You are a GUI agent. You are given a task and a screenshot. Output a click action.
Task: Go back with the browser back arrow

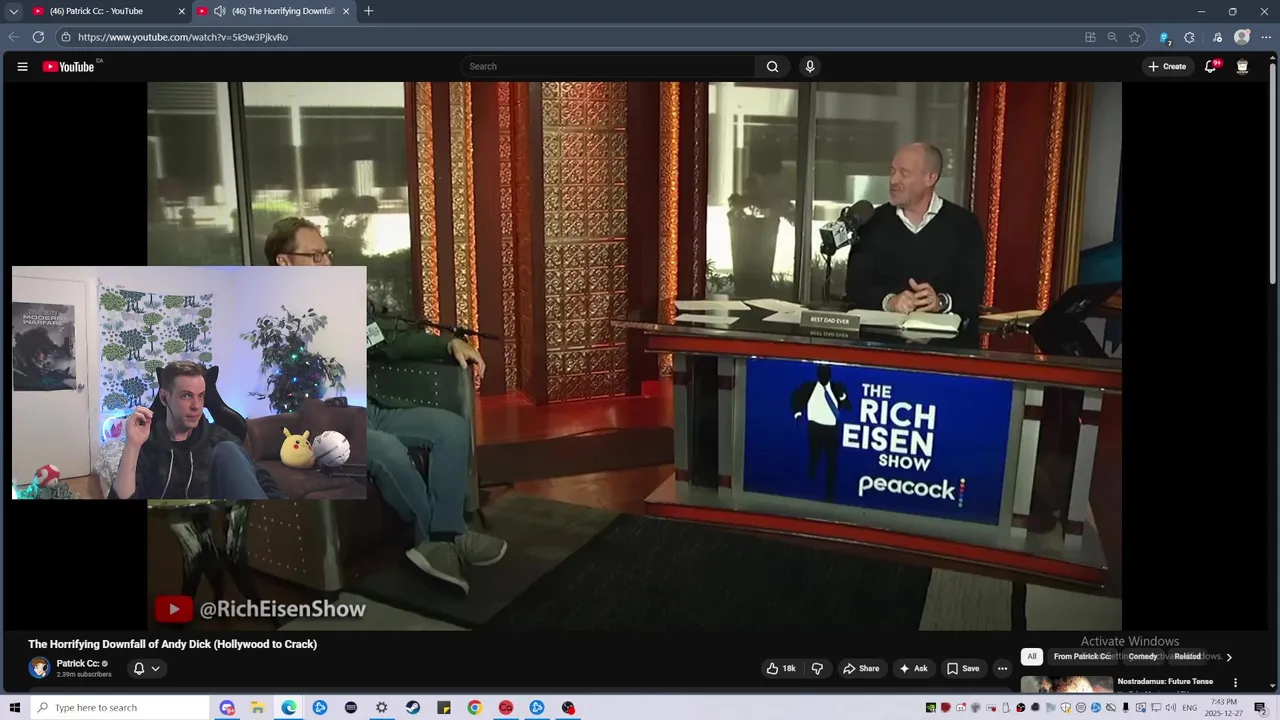[13, 37]
